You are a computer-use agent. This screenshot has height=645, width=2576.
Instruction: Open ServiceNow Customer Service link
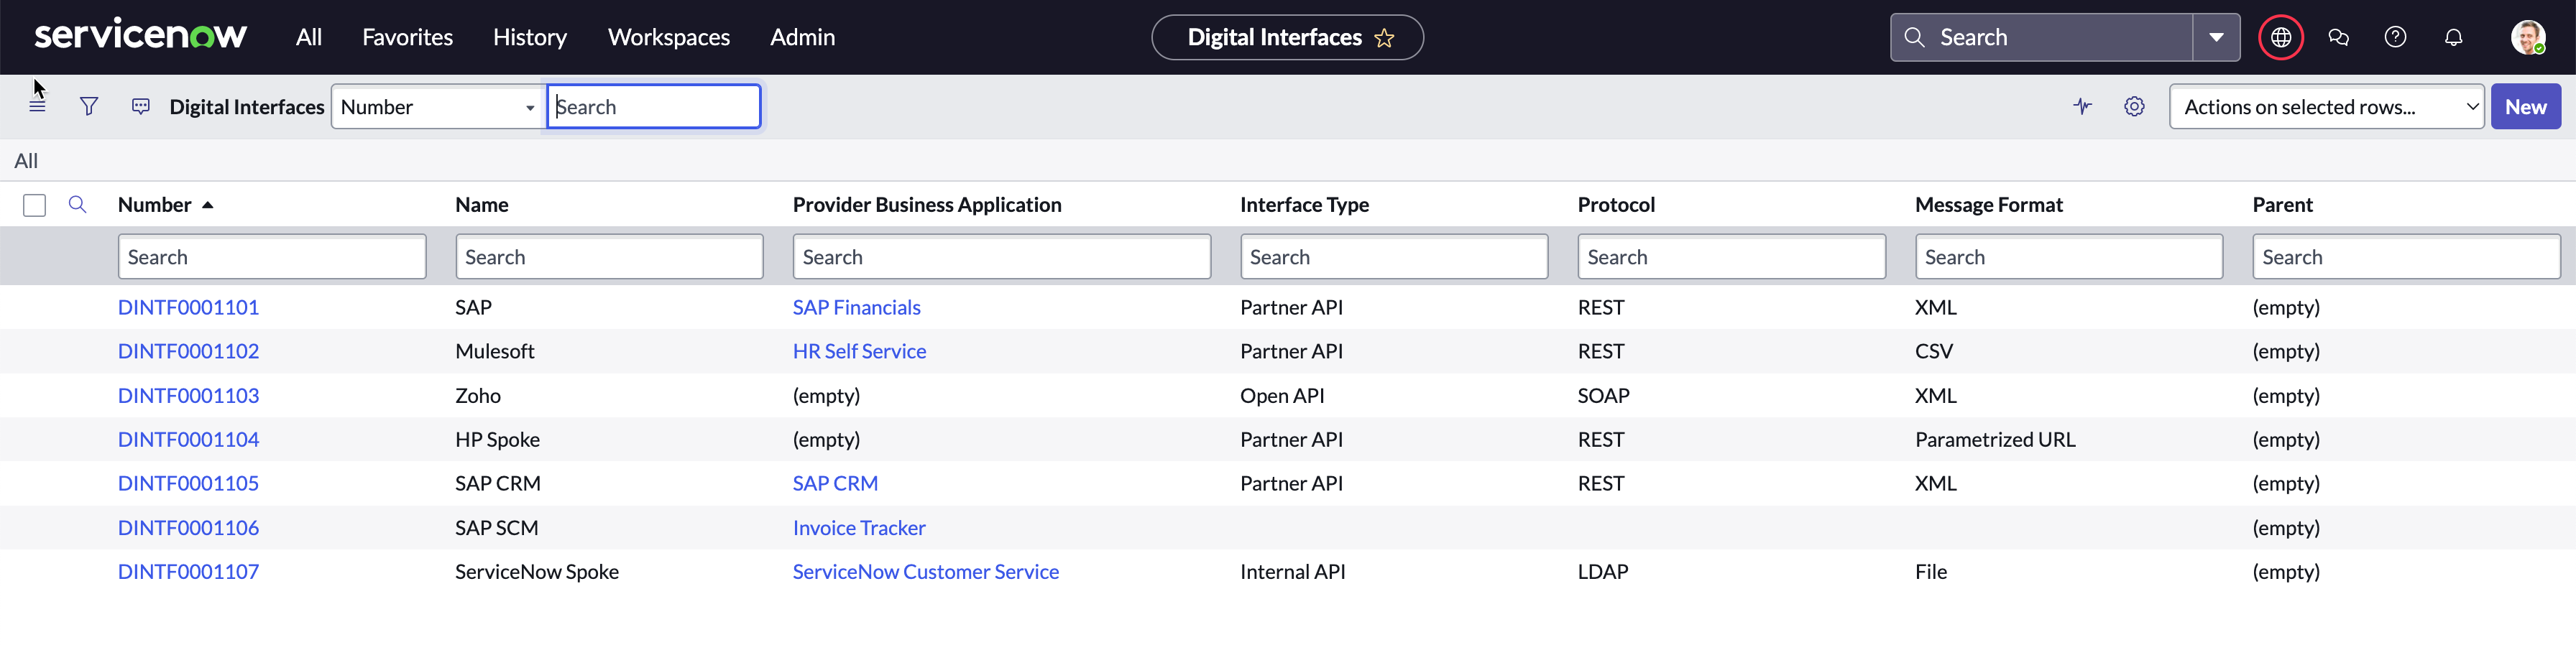point(925,571)
